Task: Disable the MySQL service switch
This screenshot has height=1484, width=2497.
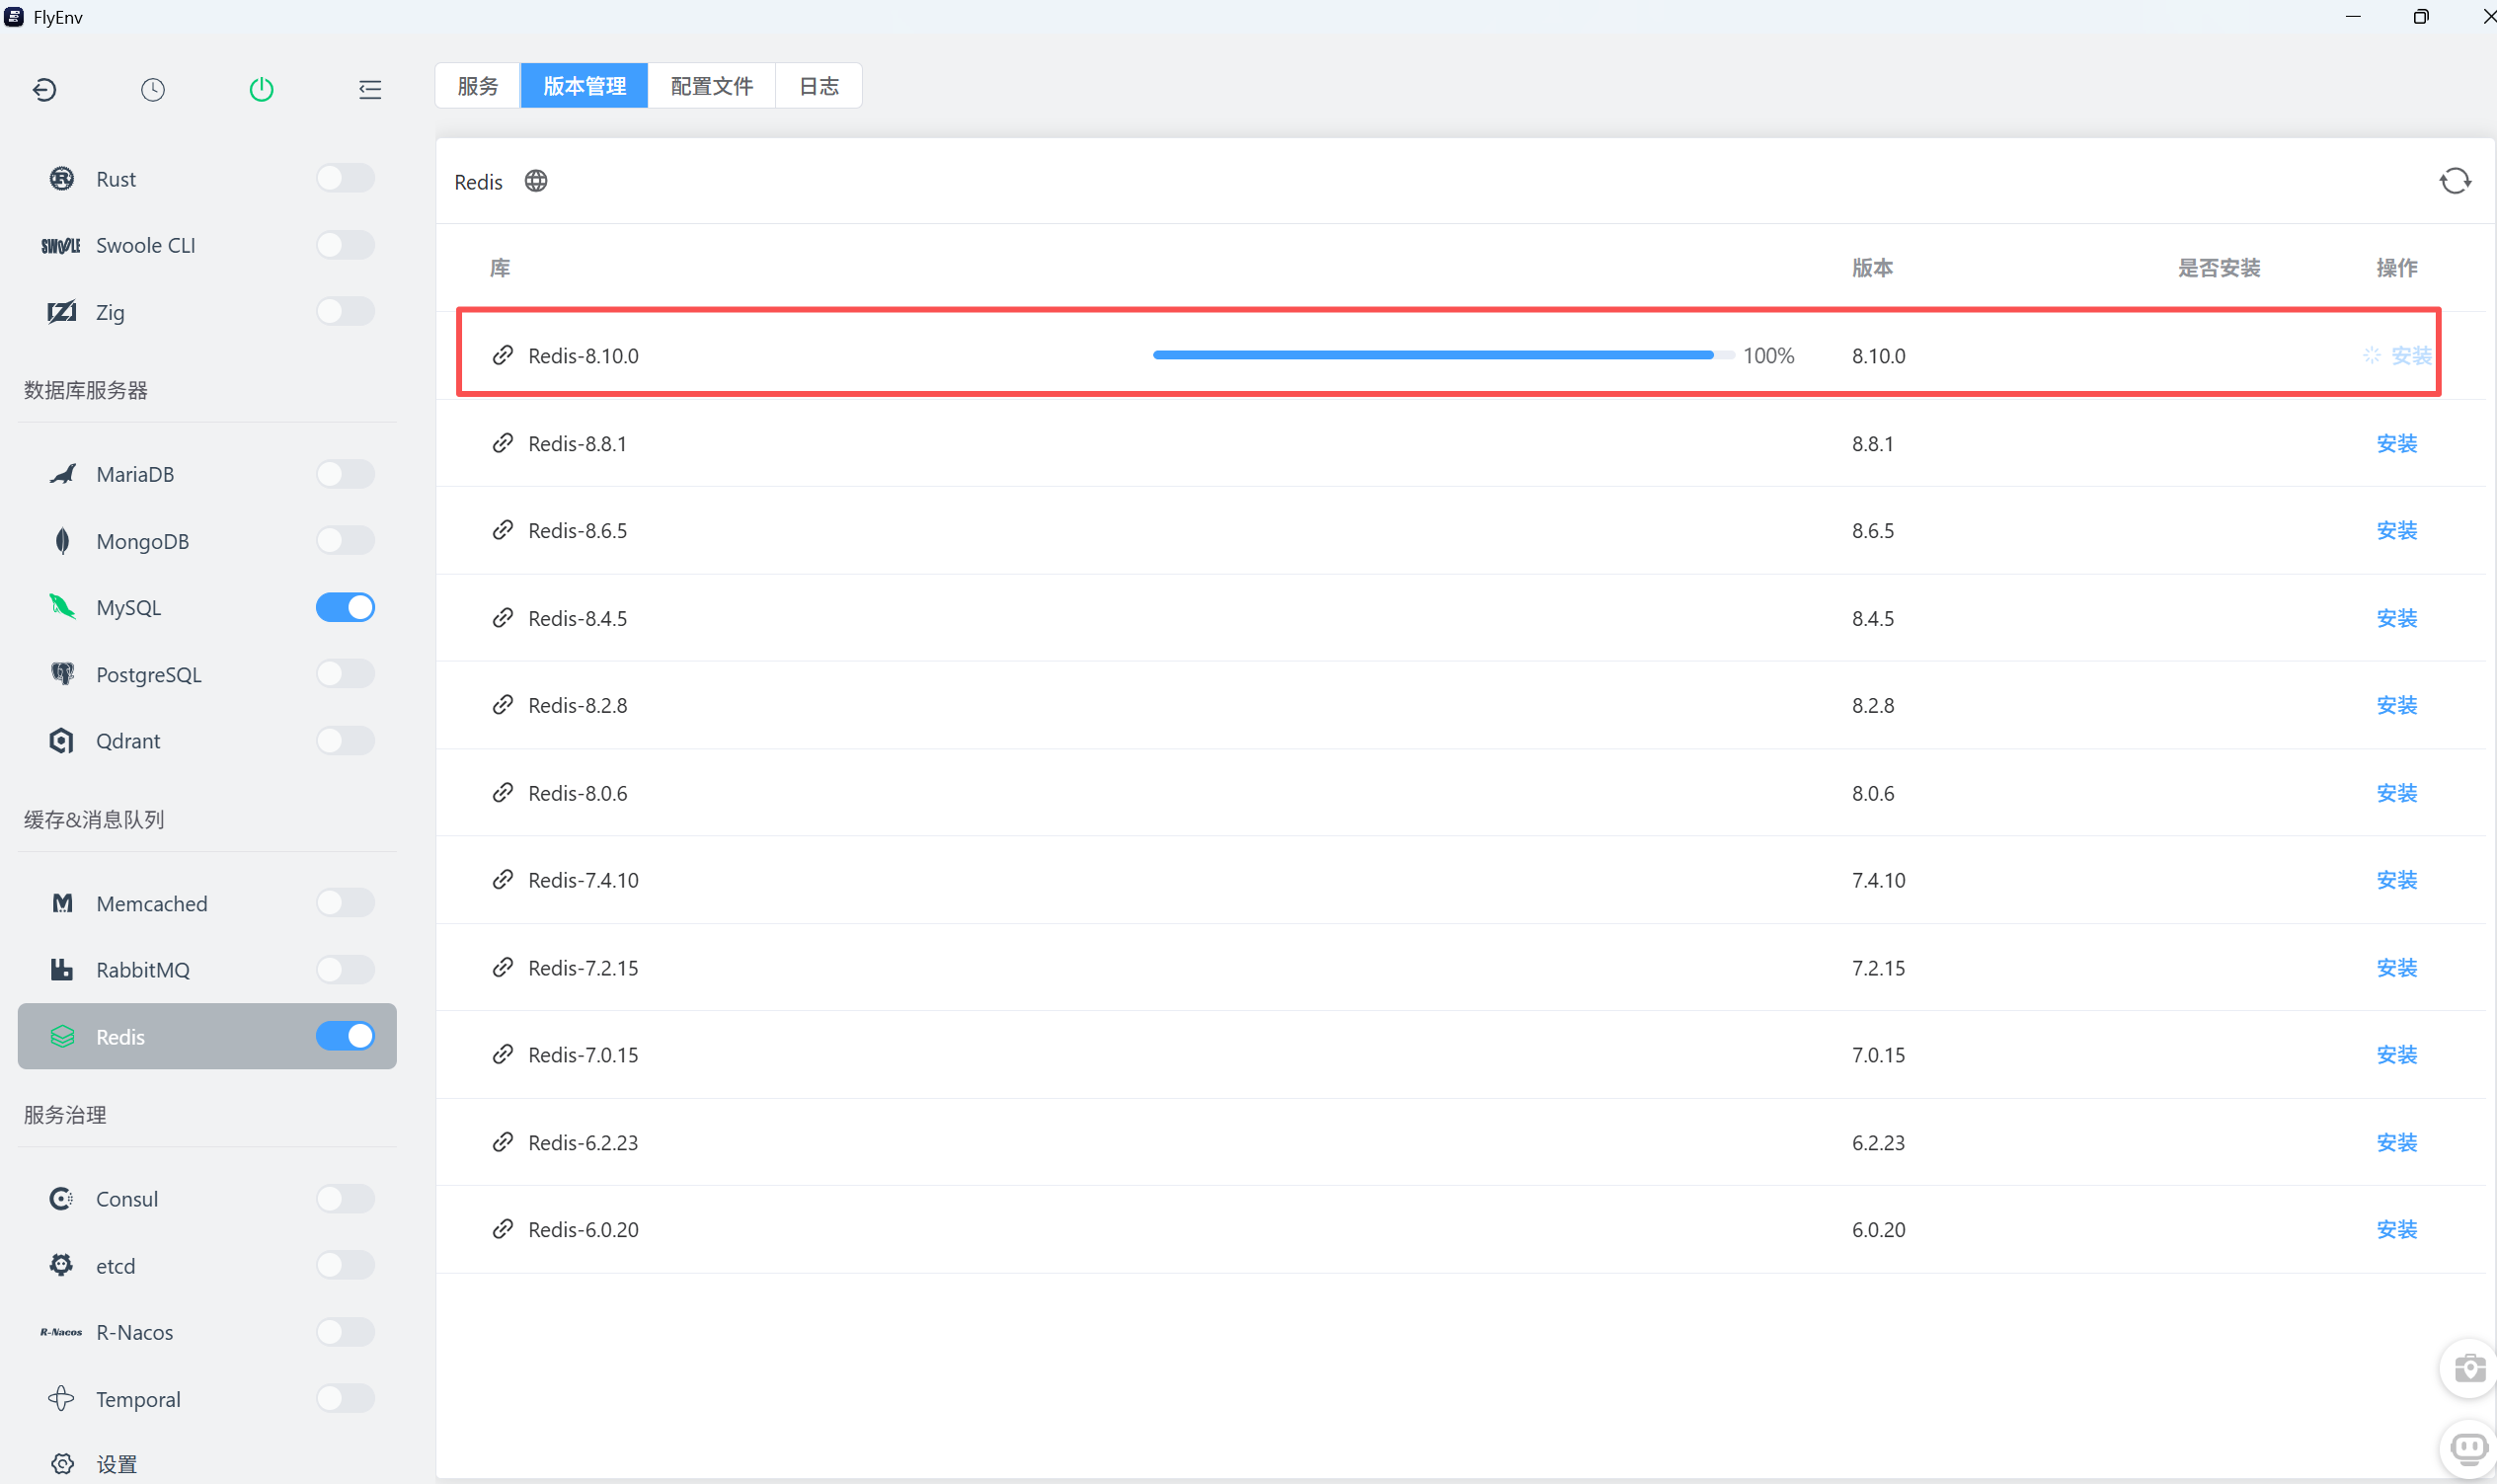Action: pos(345,608)
